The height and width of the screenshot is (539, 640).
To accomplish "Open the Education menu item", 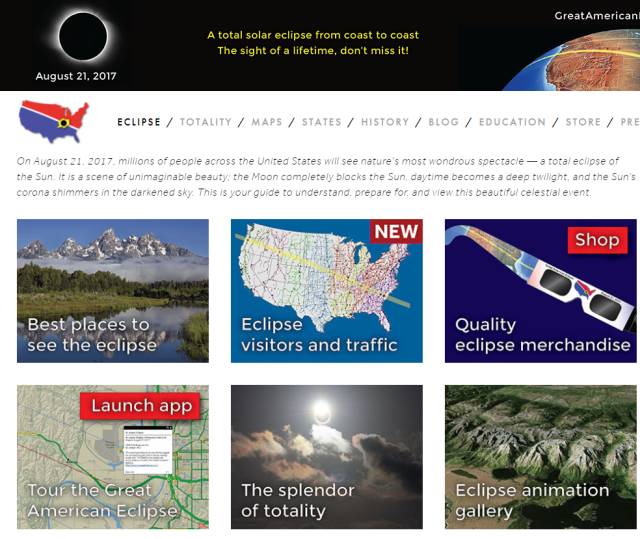I will tap(512, 122).
